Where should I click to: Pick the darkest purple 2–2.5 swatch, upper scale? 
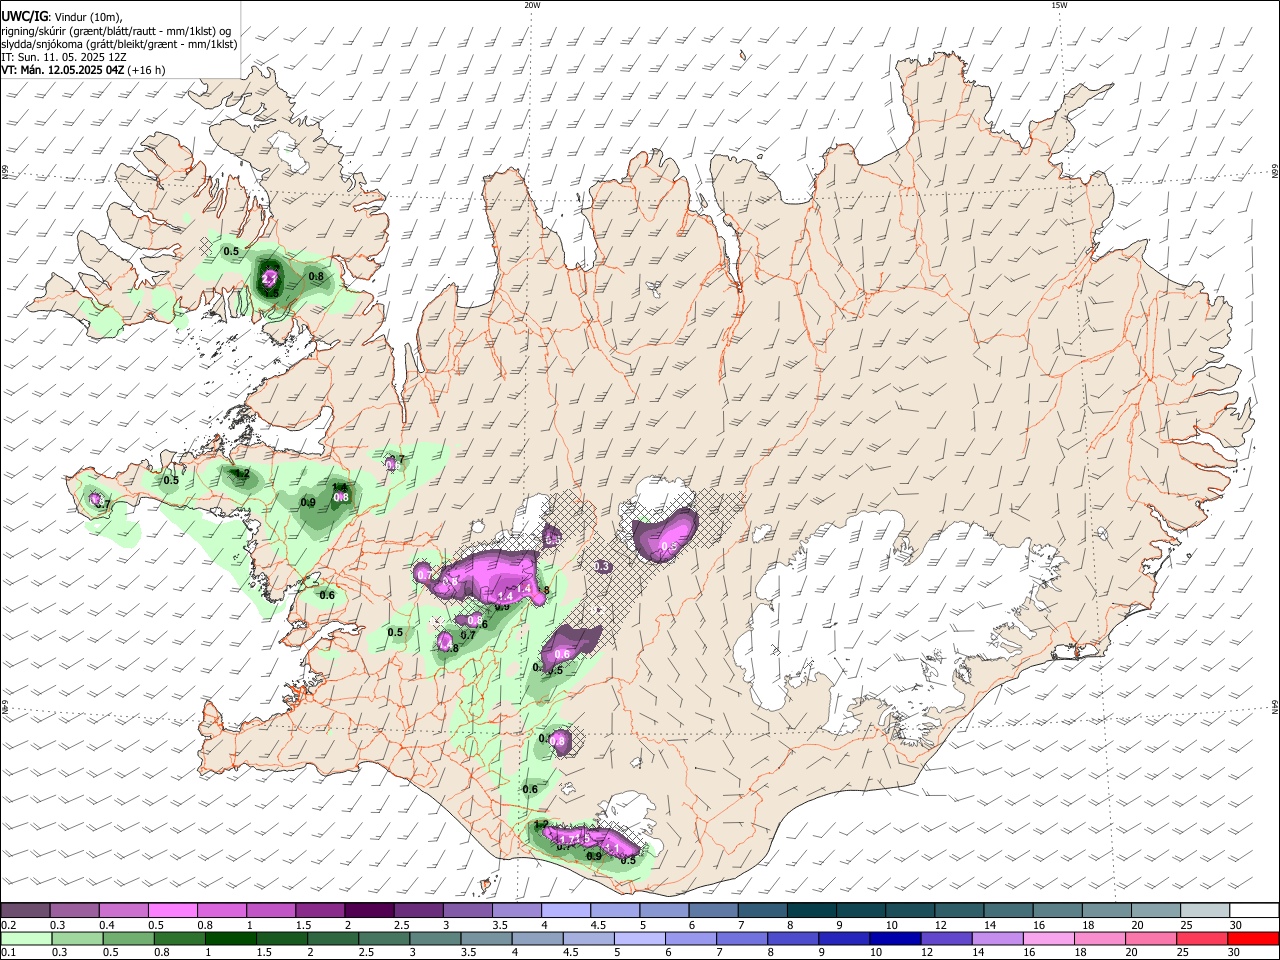point(369,910)
